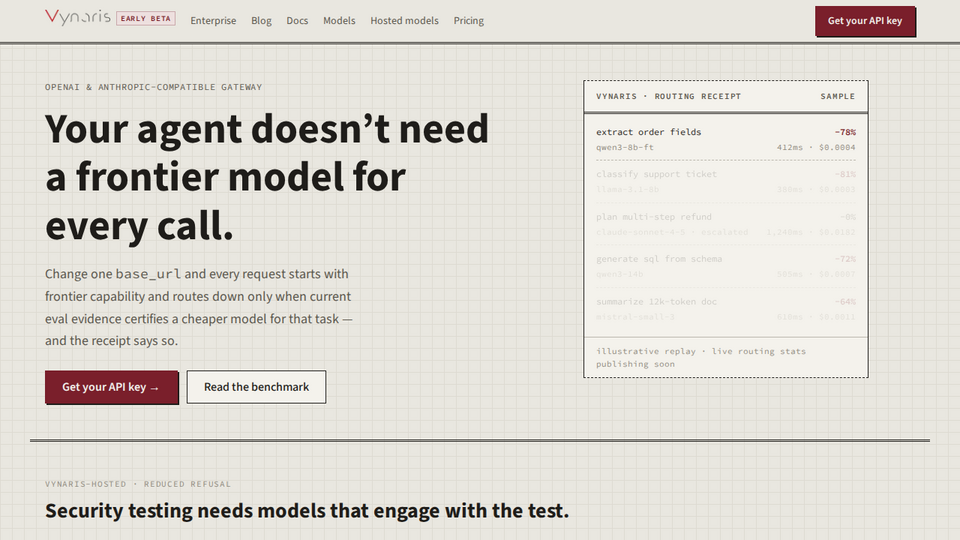Click the 'Security testing needs models' heading
The width and height of the screenshot is (960, 540).
tap(306, 511)
